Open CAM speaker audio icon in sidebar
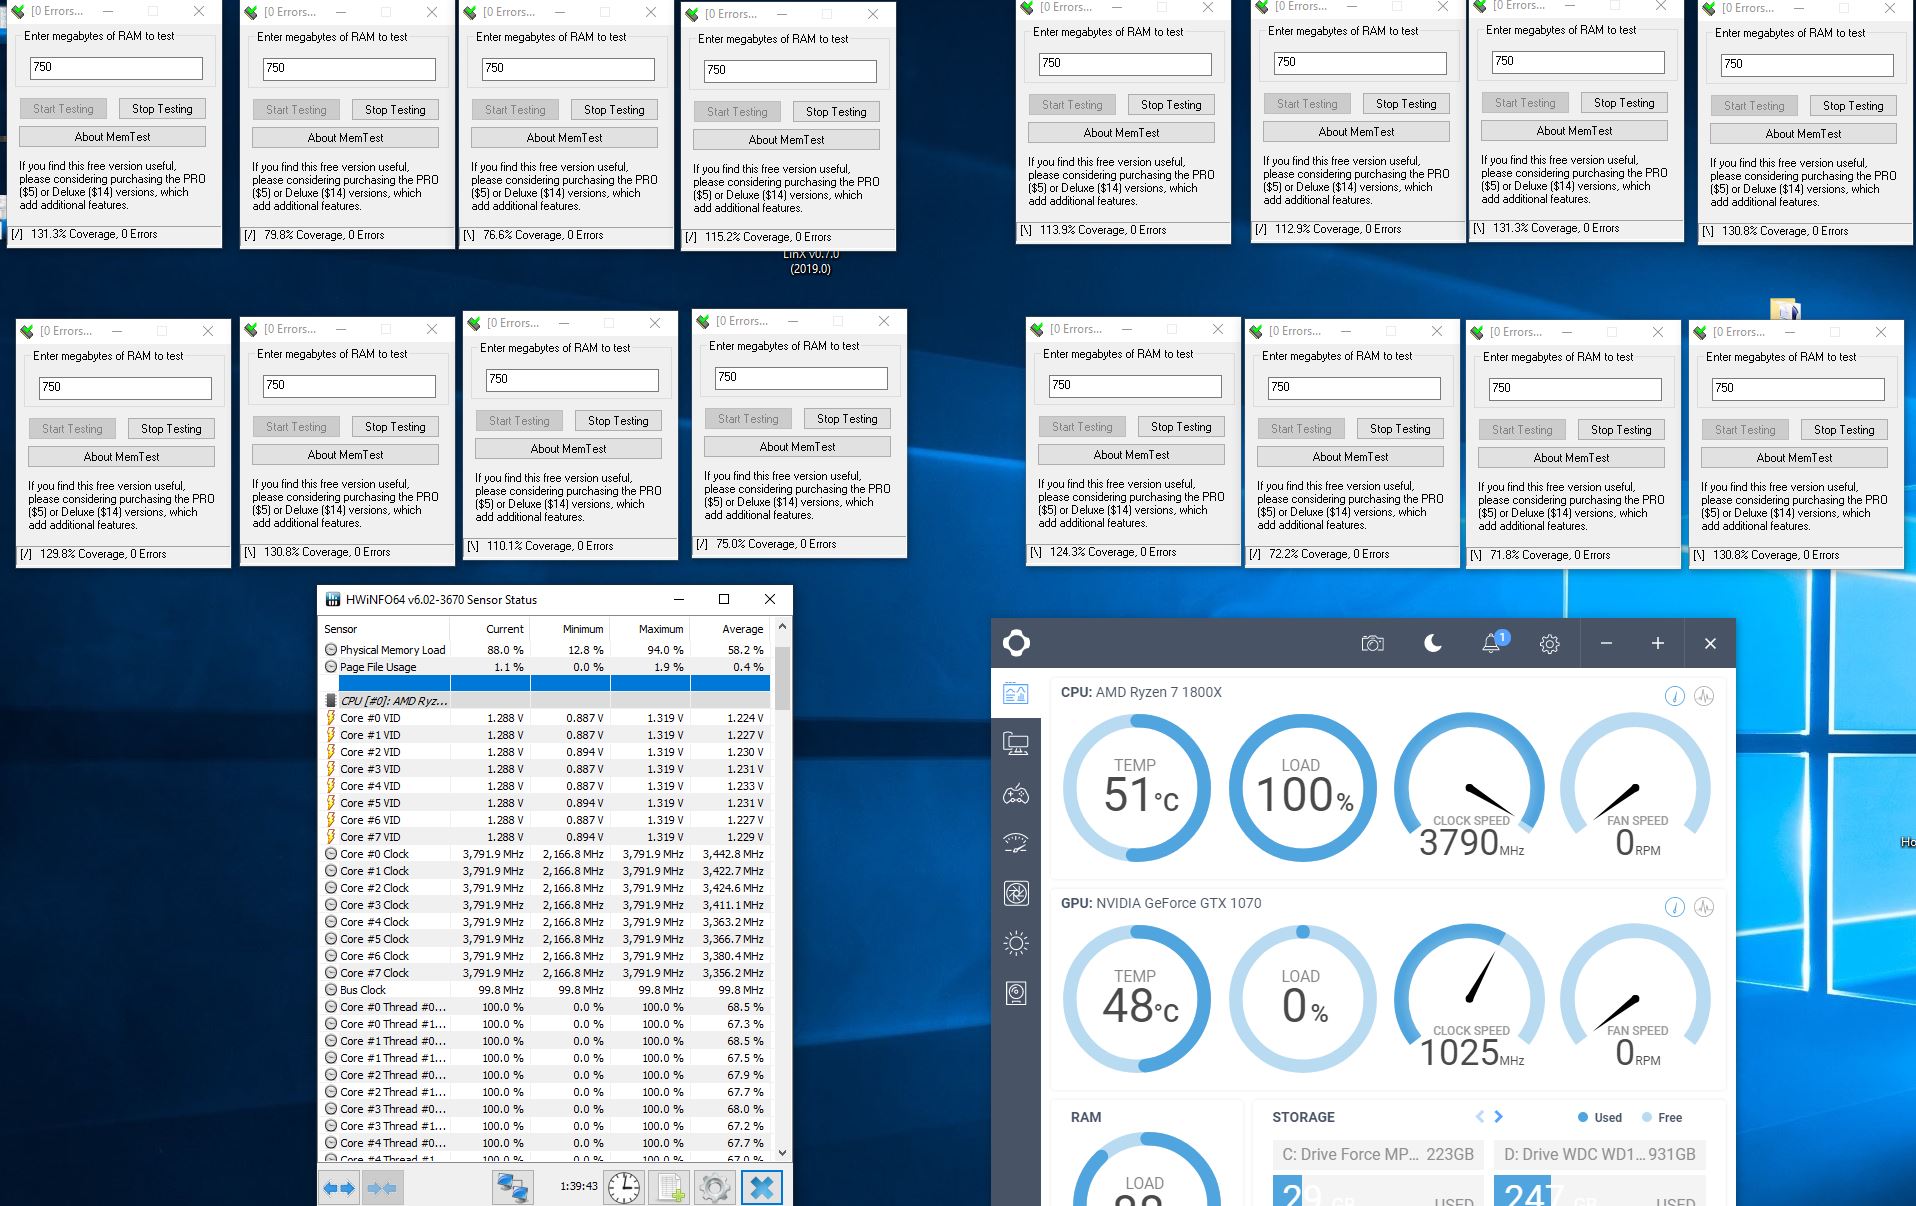 click(1016, 993)
